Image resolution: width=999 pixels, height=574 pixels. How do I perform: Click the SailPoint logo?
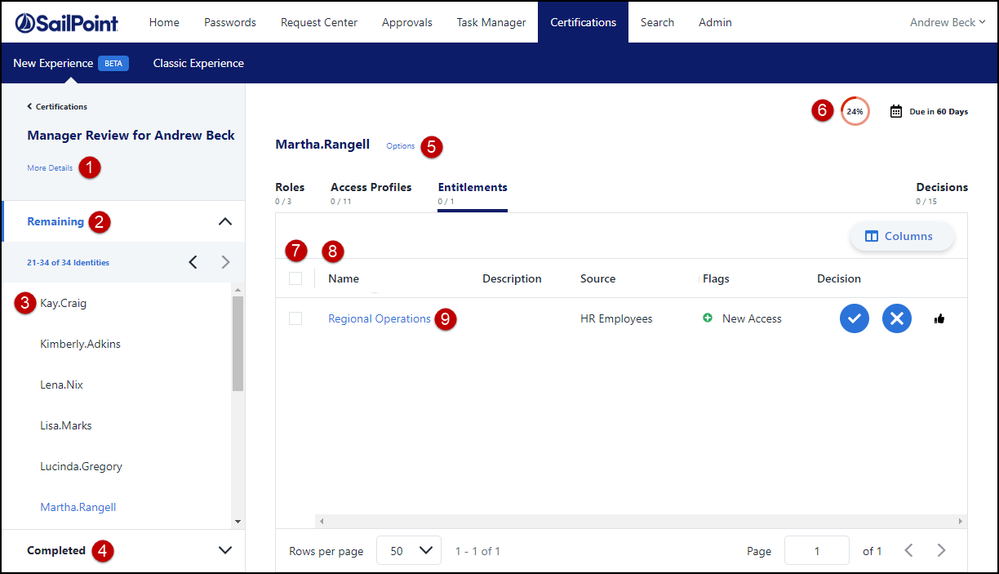click(66, 22)
